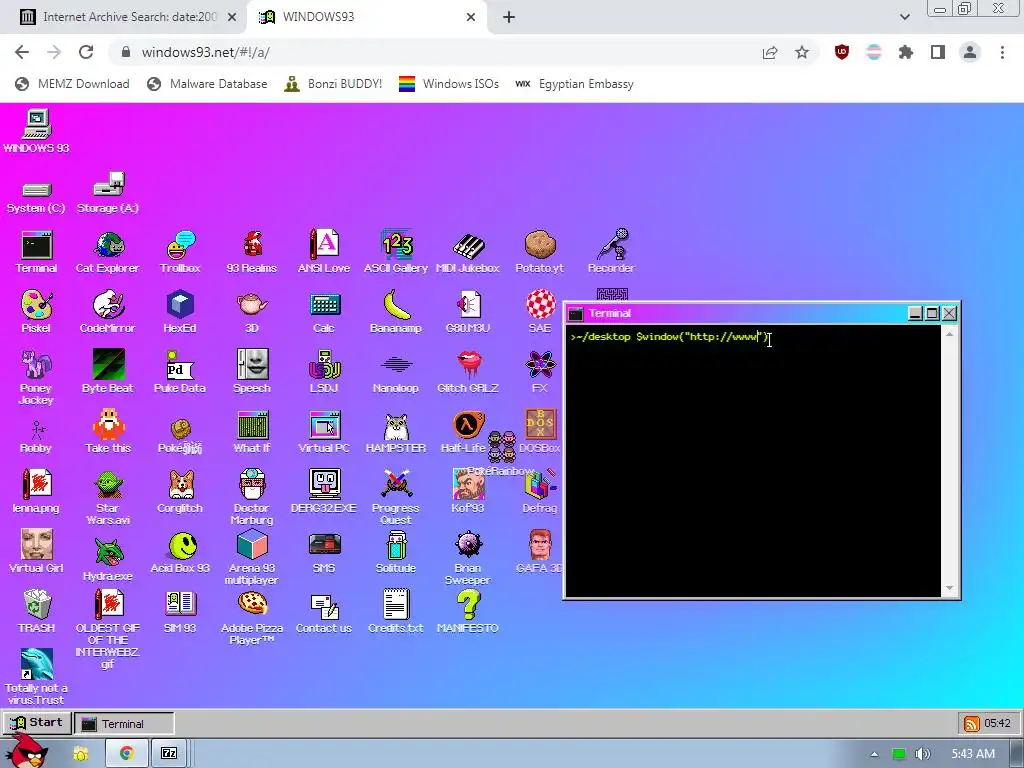Open the uBlock Origin extension icon
The image size is (1024, 768).
pos(842,52)
